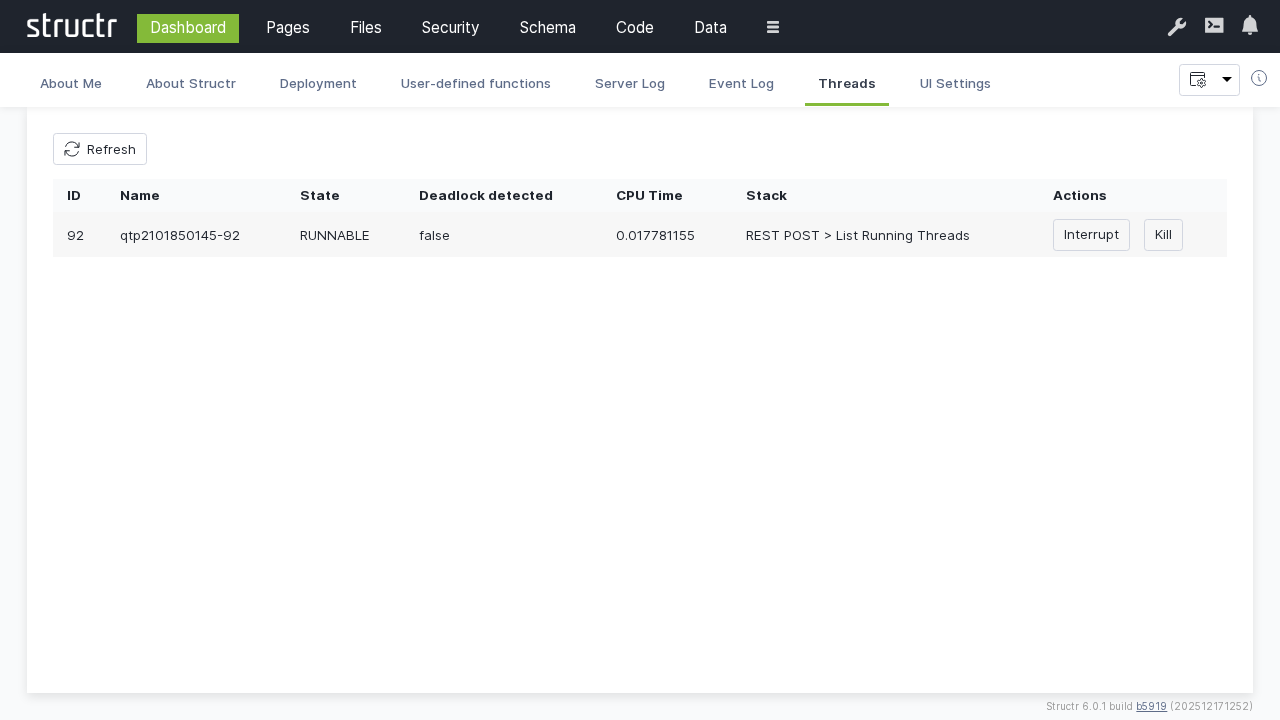Open the Security section
1280x720 pixels.
point(450,28)
